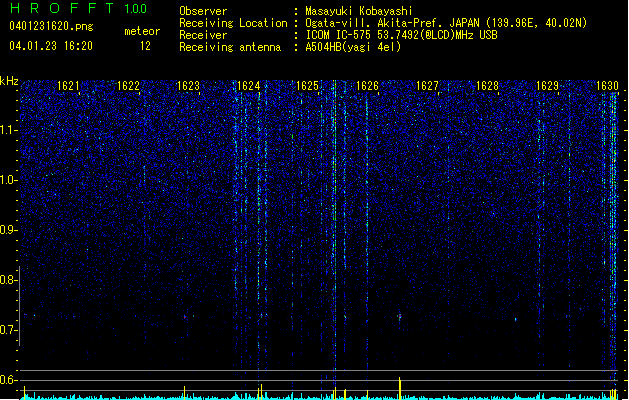This screenshot has width=629, height=400.
Task: Click the red meteor echo below 1623
Action: click(x=185, y=317)
